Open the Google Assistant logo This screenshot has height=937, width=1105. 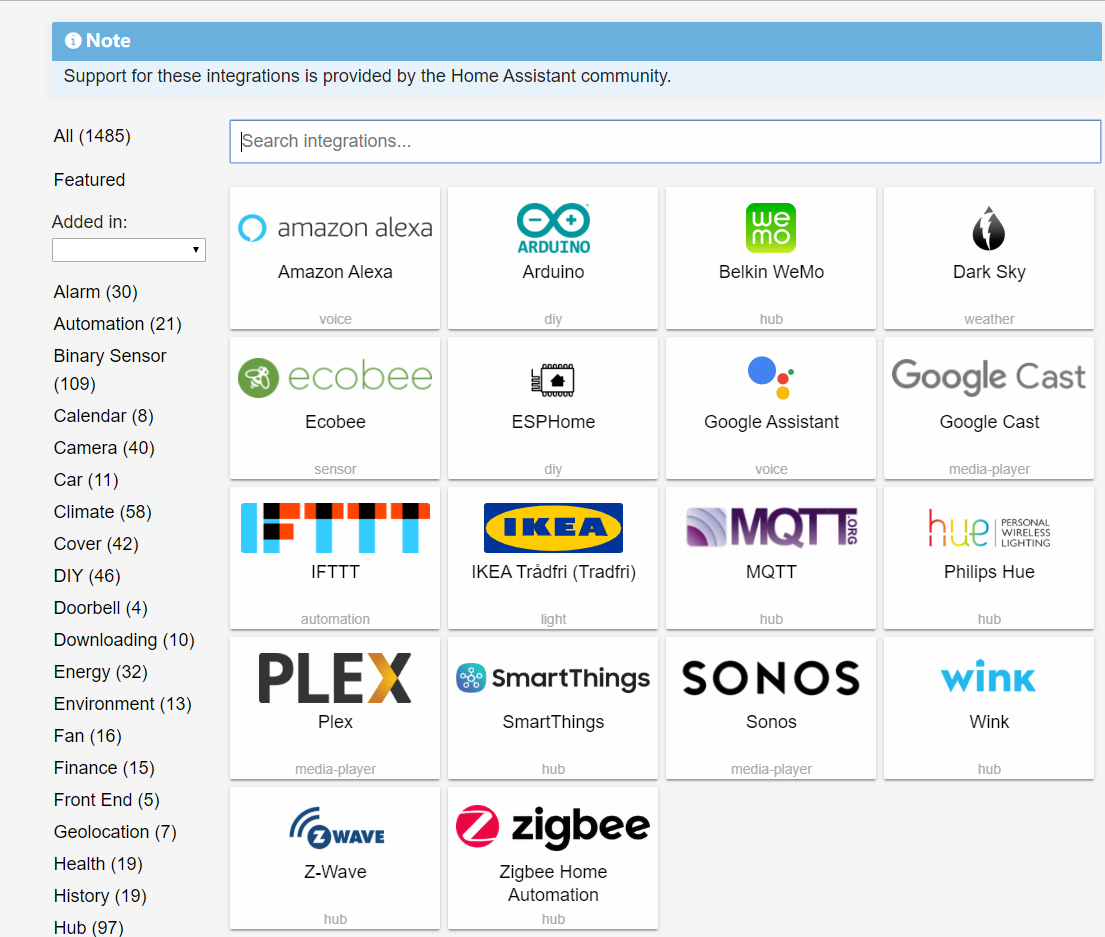tap(771, 378)
